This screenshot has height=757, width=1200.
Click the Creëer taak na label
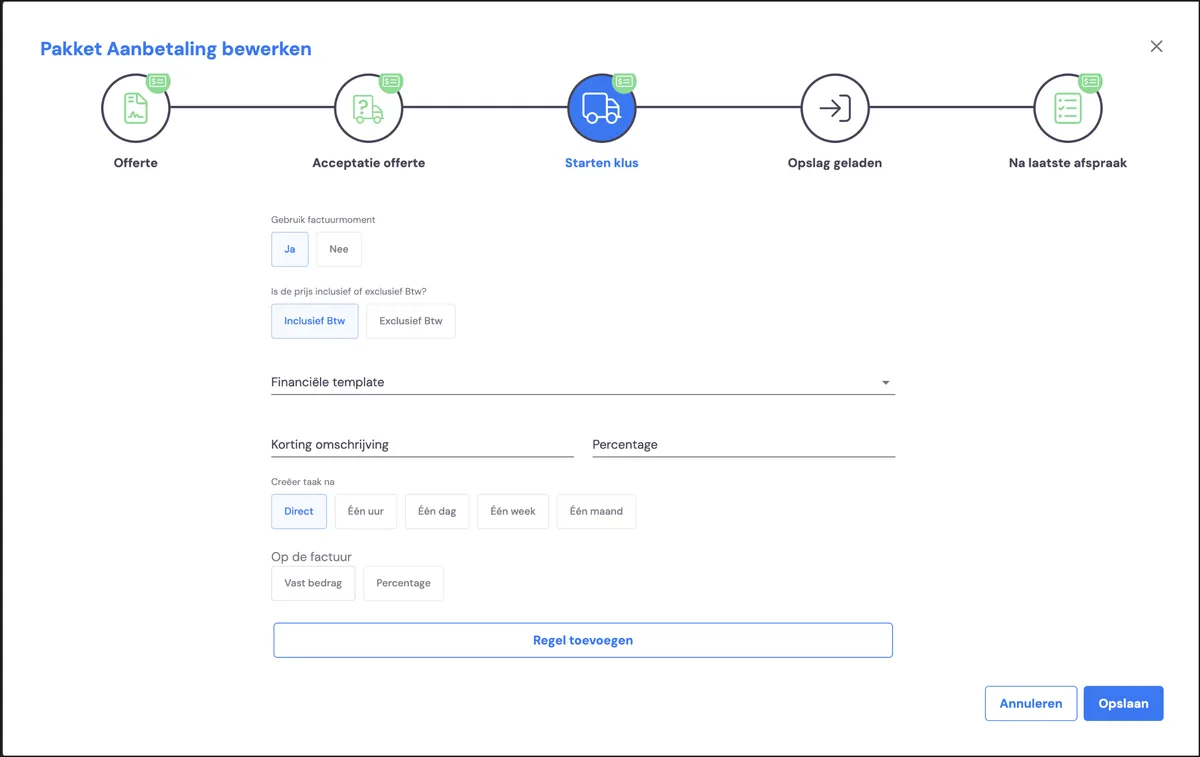coord(303,482)
